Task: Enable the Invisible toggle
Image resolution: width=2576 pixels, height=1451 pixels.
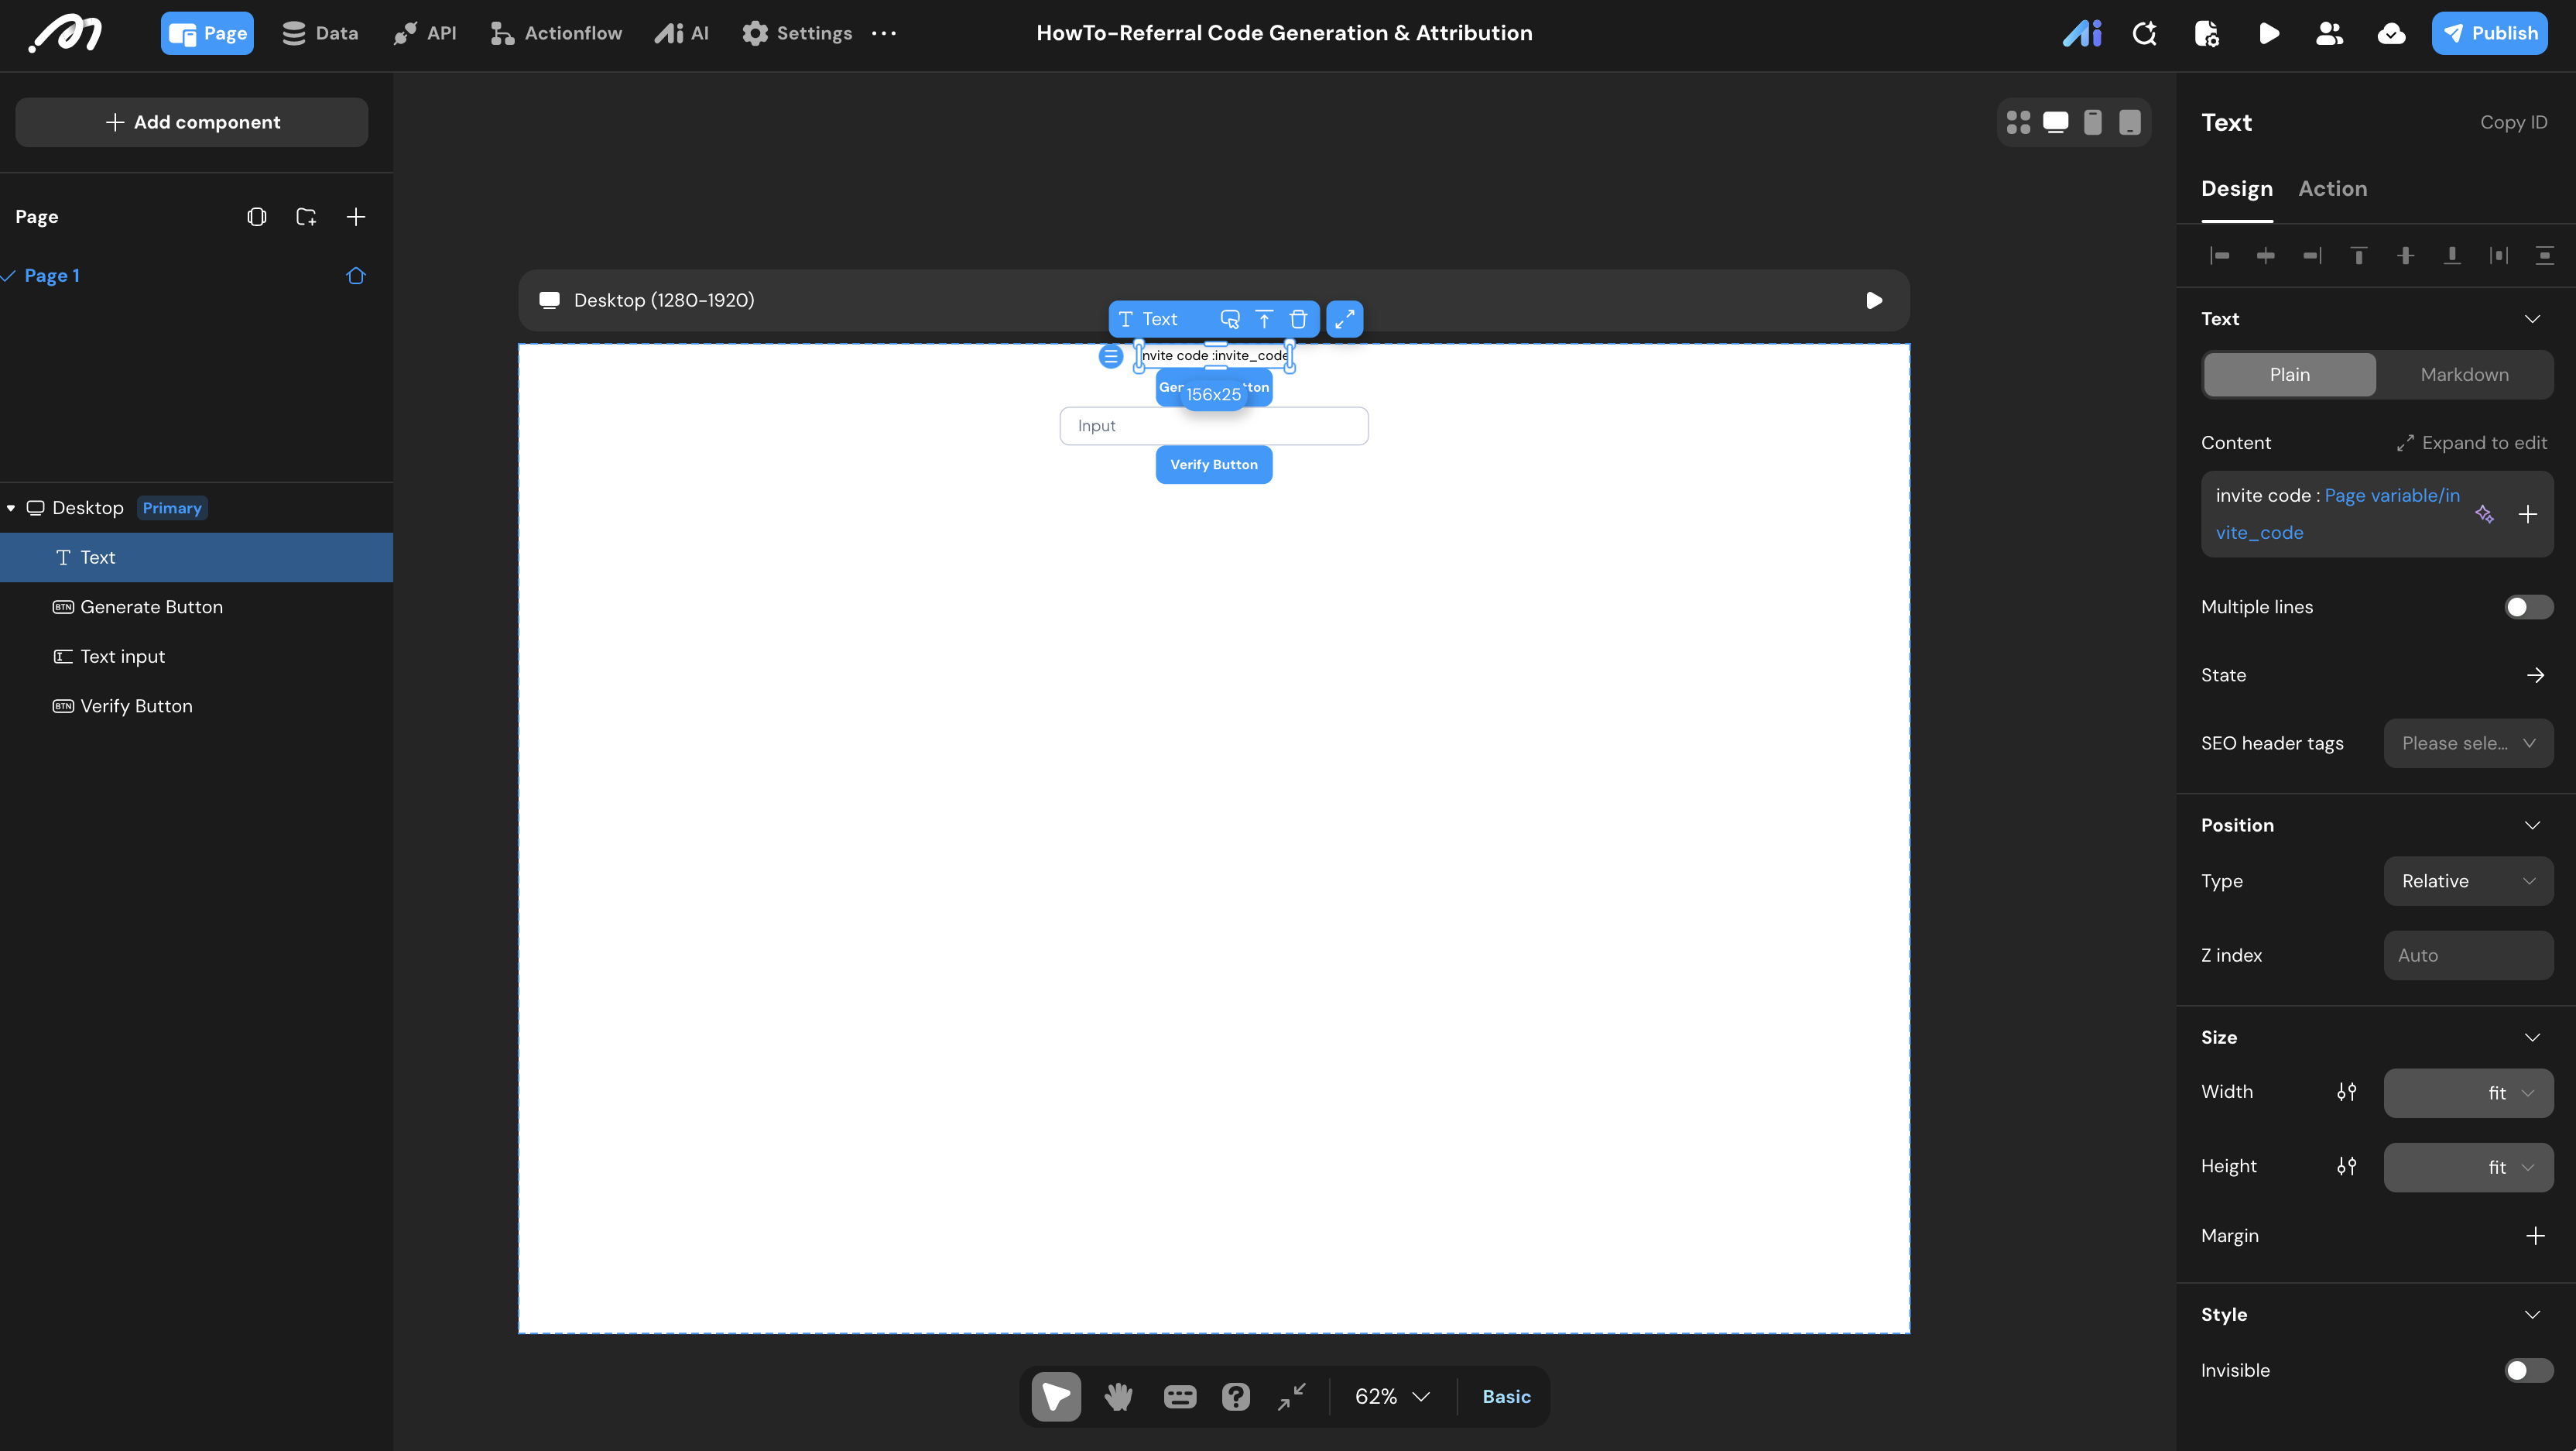Action: point(2527,1370)
